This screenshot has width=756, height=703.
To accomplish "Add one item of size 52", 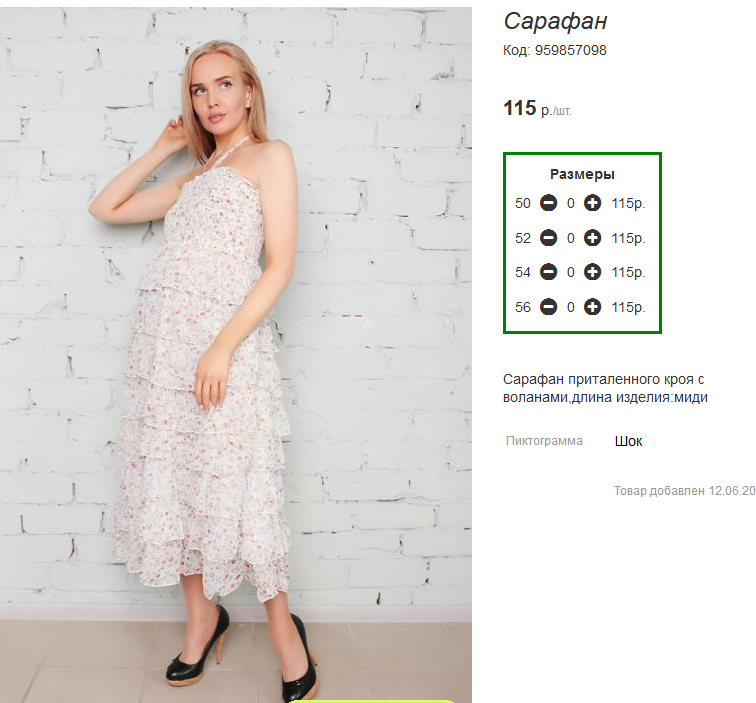I will [592, 238].
